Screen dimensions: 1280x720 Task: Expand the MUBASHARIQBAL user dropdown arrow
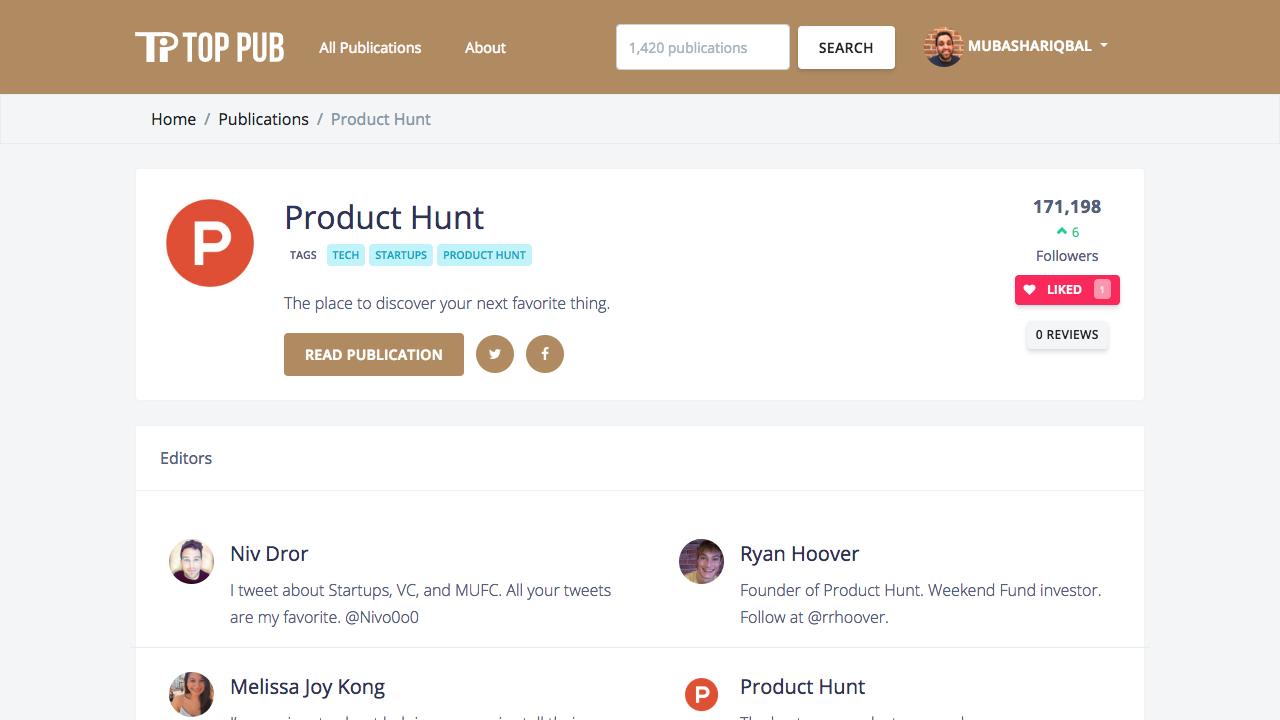click(1104, 46)
